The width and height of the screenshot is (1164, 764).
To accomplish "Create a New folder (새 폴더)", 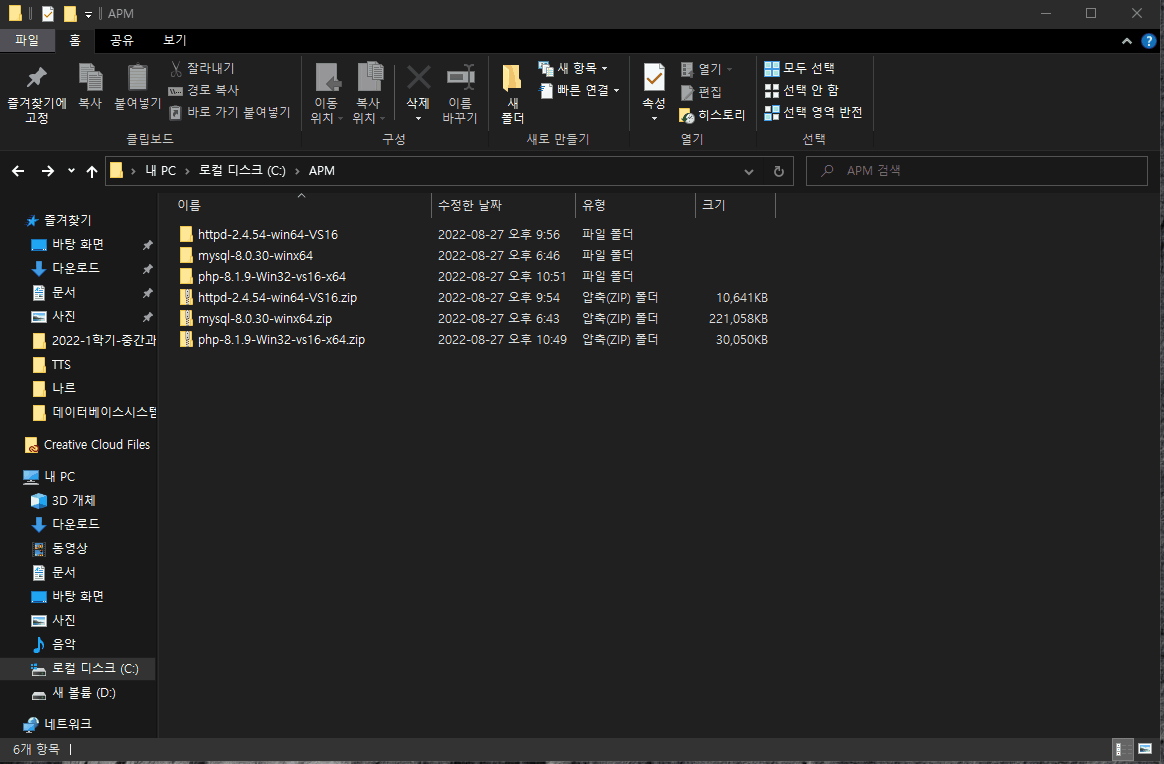I will pos(512,94).
